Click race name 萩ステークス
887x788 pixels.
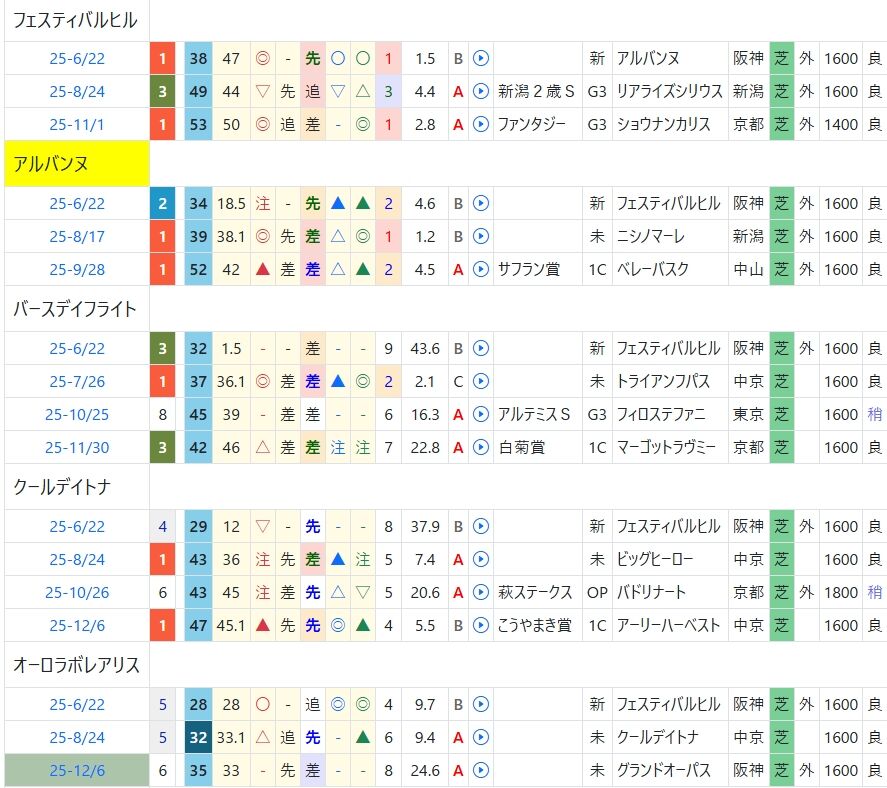pos(535,592)
